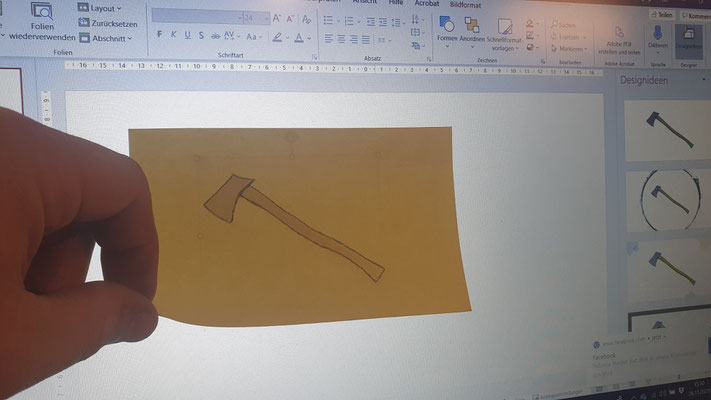Choose the first axe design idea

click(667, 130)
